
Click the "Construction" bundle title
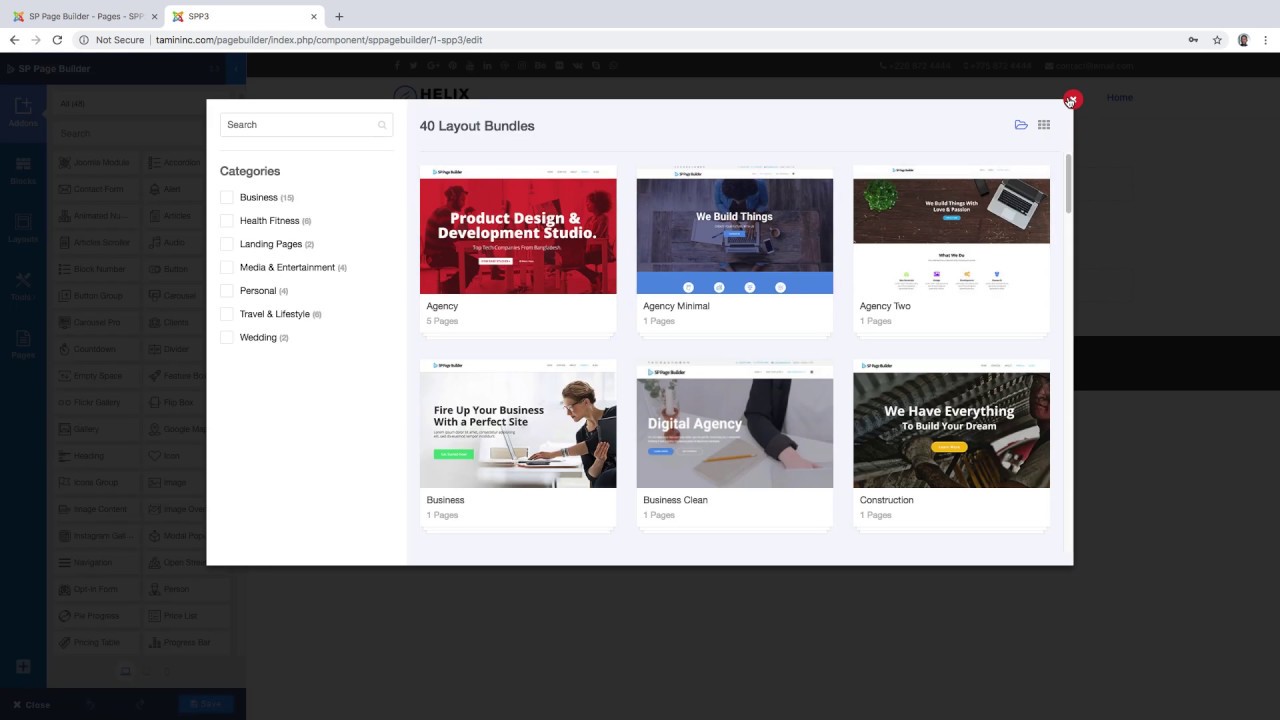tap(886, 500)
